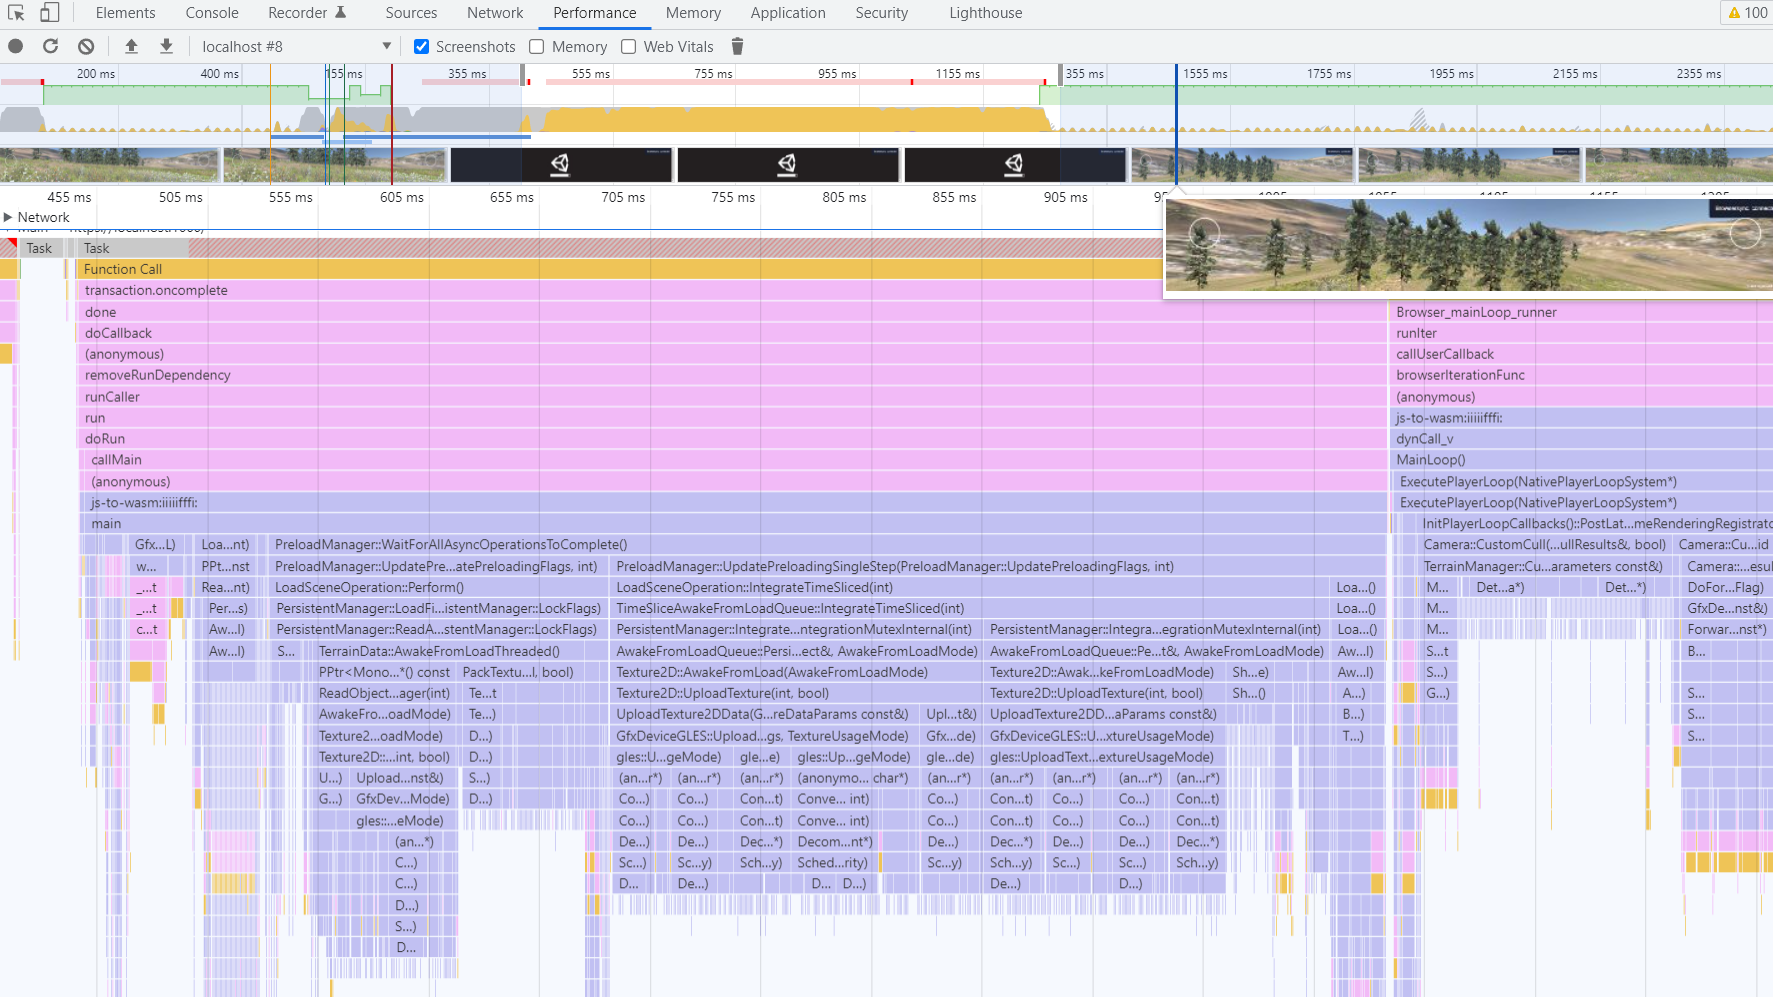Viewport: 1773px width, 997px height.
Task: Enable the Memory checkbox
Action: click(537, 47)
